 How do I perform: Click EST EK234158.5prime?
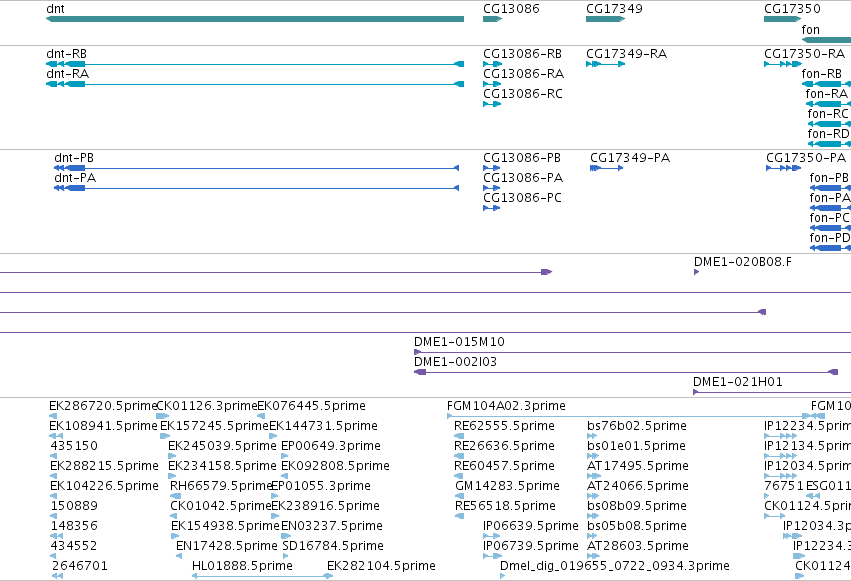pyautogui.click(x=172, y=476)
